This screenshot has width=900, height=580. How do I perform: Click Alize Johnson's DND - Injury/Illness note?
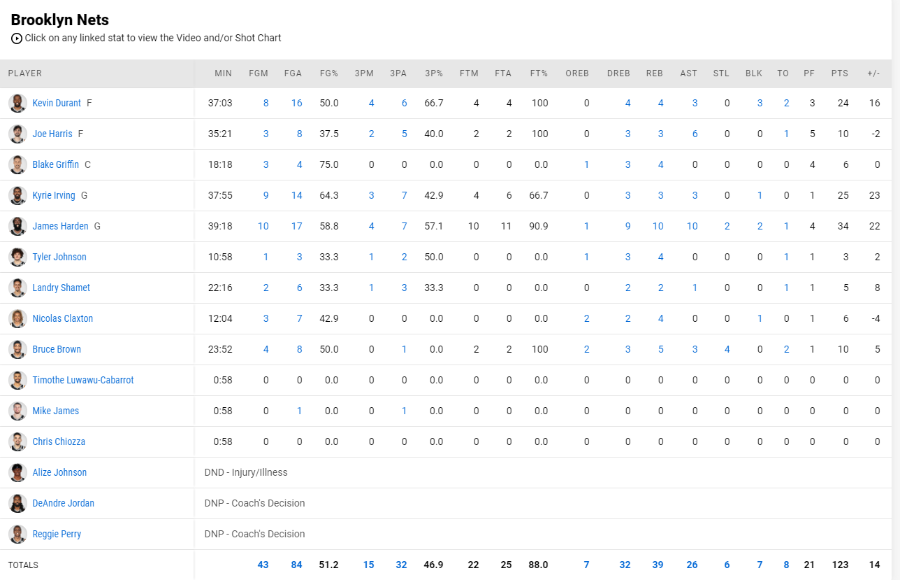click(246, 473)
